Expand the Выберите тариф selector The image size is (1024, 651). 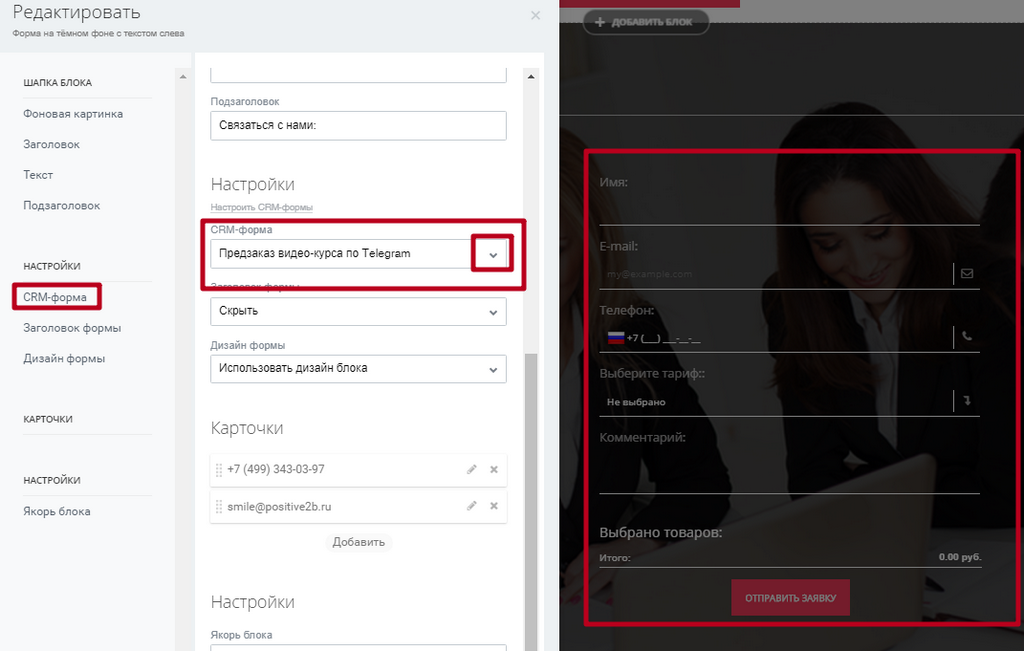coord(789,402)
